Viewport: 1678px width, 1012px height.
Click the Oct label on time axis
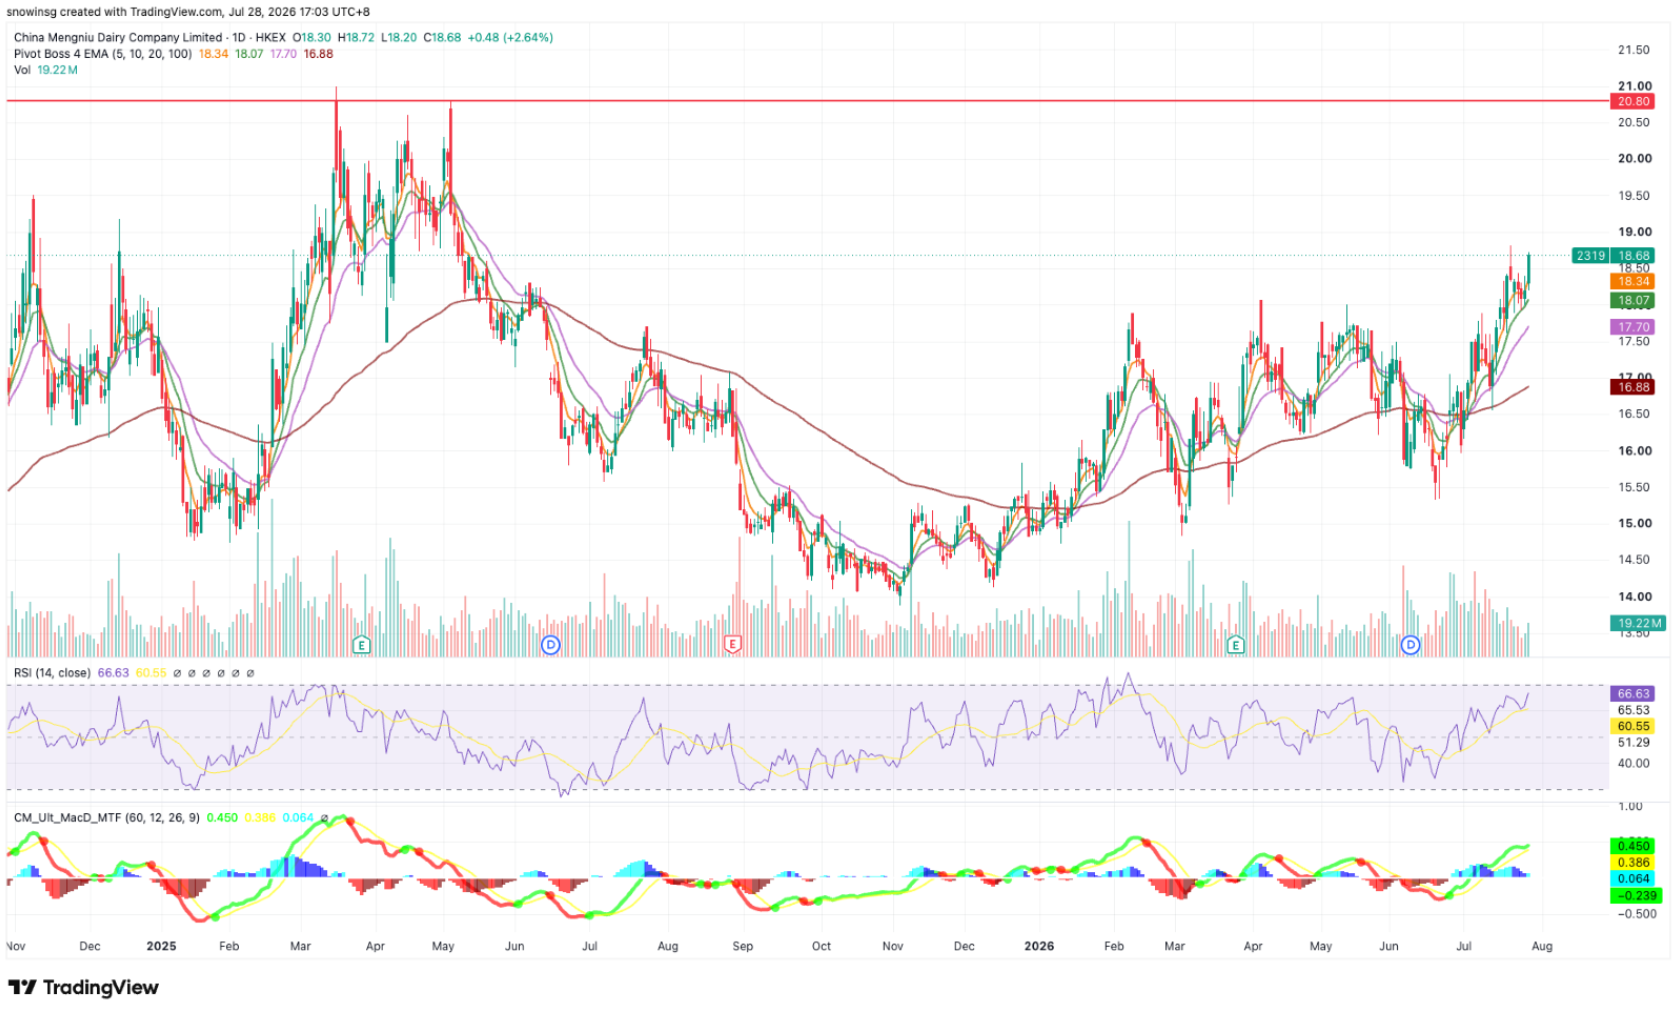coord(821,946)
